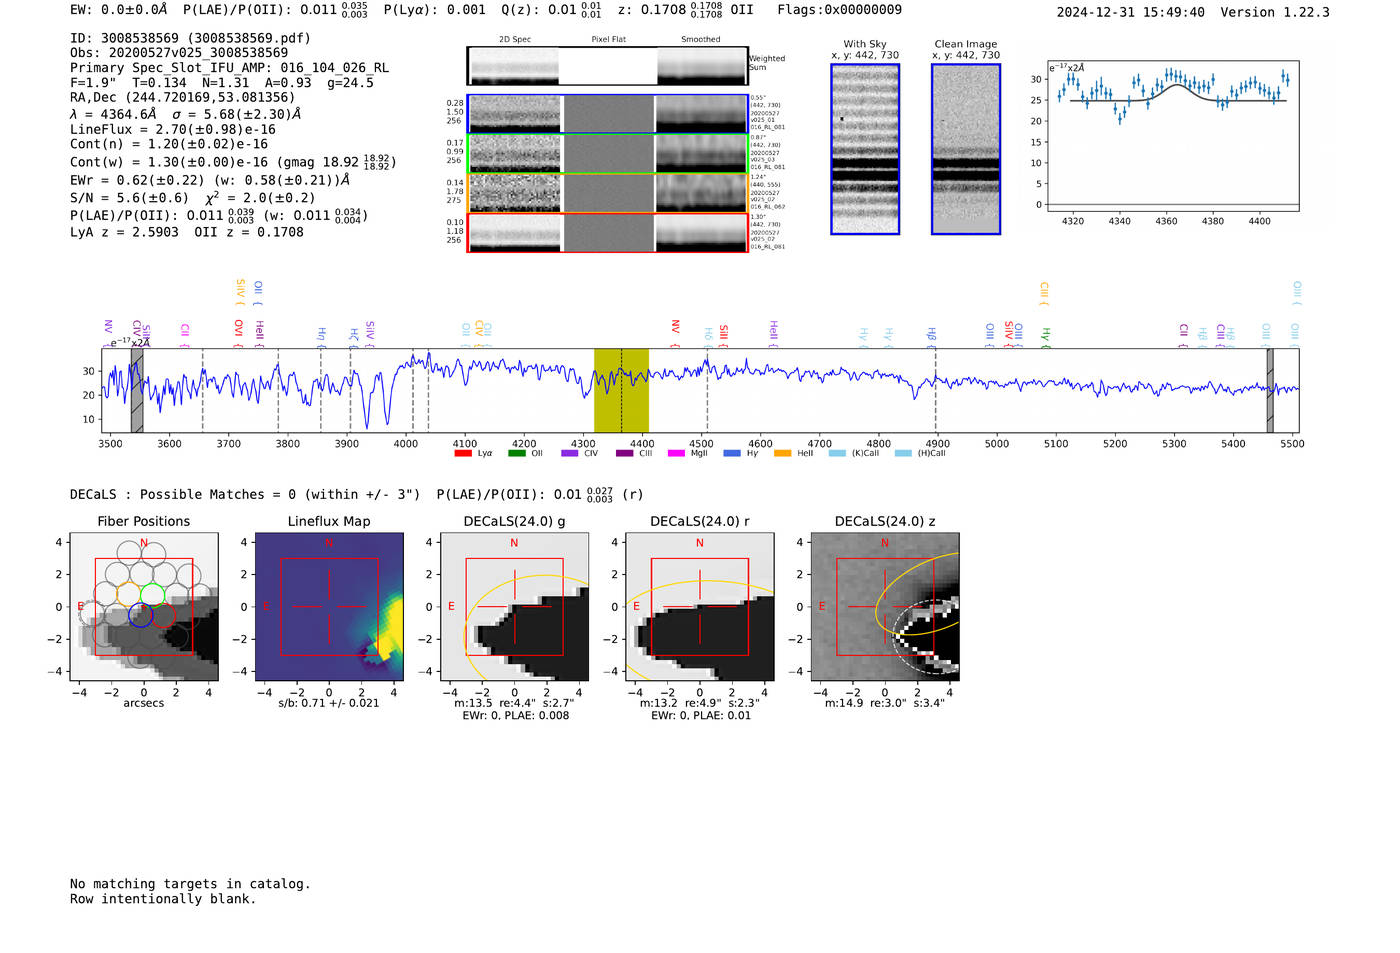Viewport: 1400px width, 953px height.
Task: Open the With Sky image thumbnail
Action: pyautogui.click(x=865, y=149)
